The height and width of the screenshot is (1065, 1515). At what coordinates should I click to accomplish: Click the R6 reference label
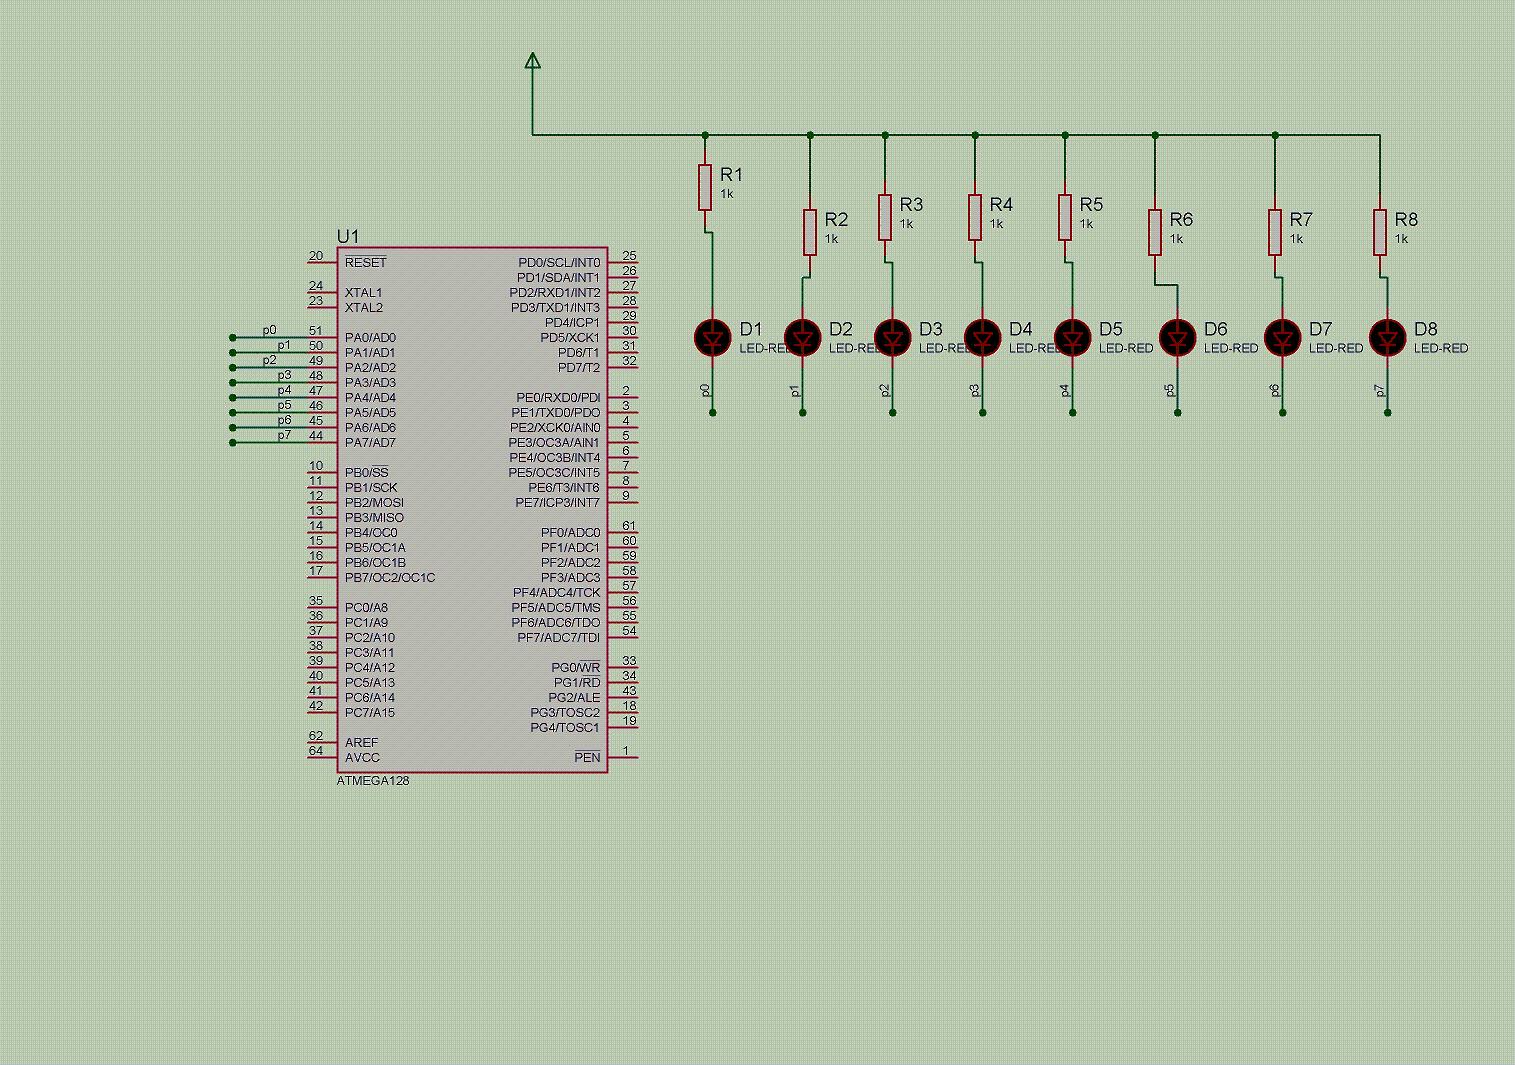1181,219
